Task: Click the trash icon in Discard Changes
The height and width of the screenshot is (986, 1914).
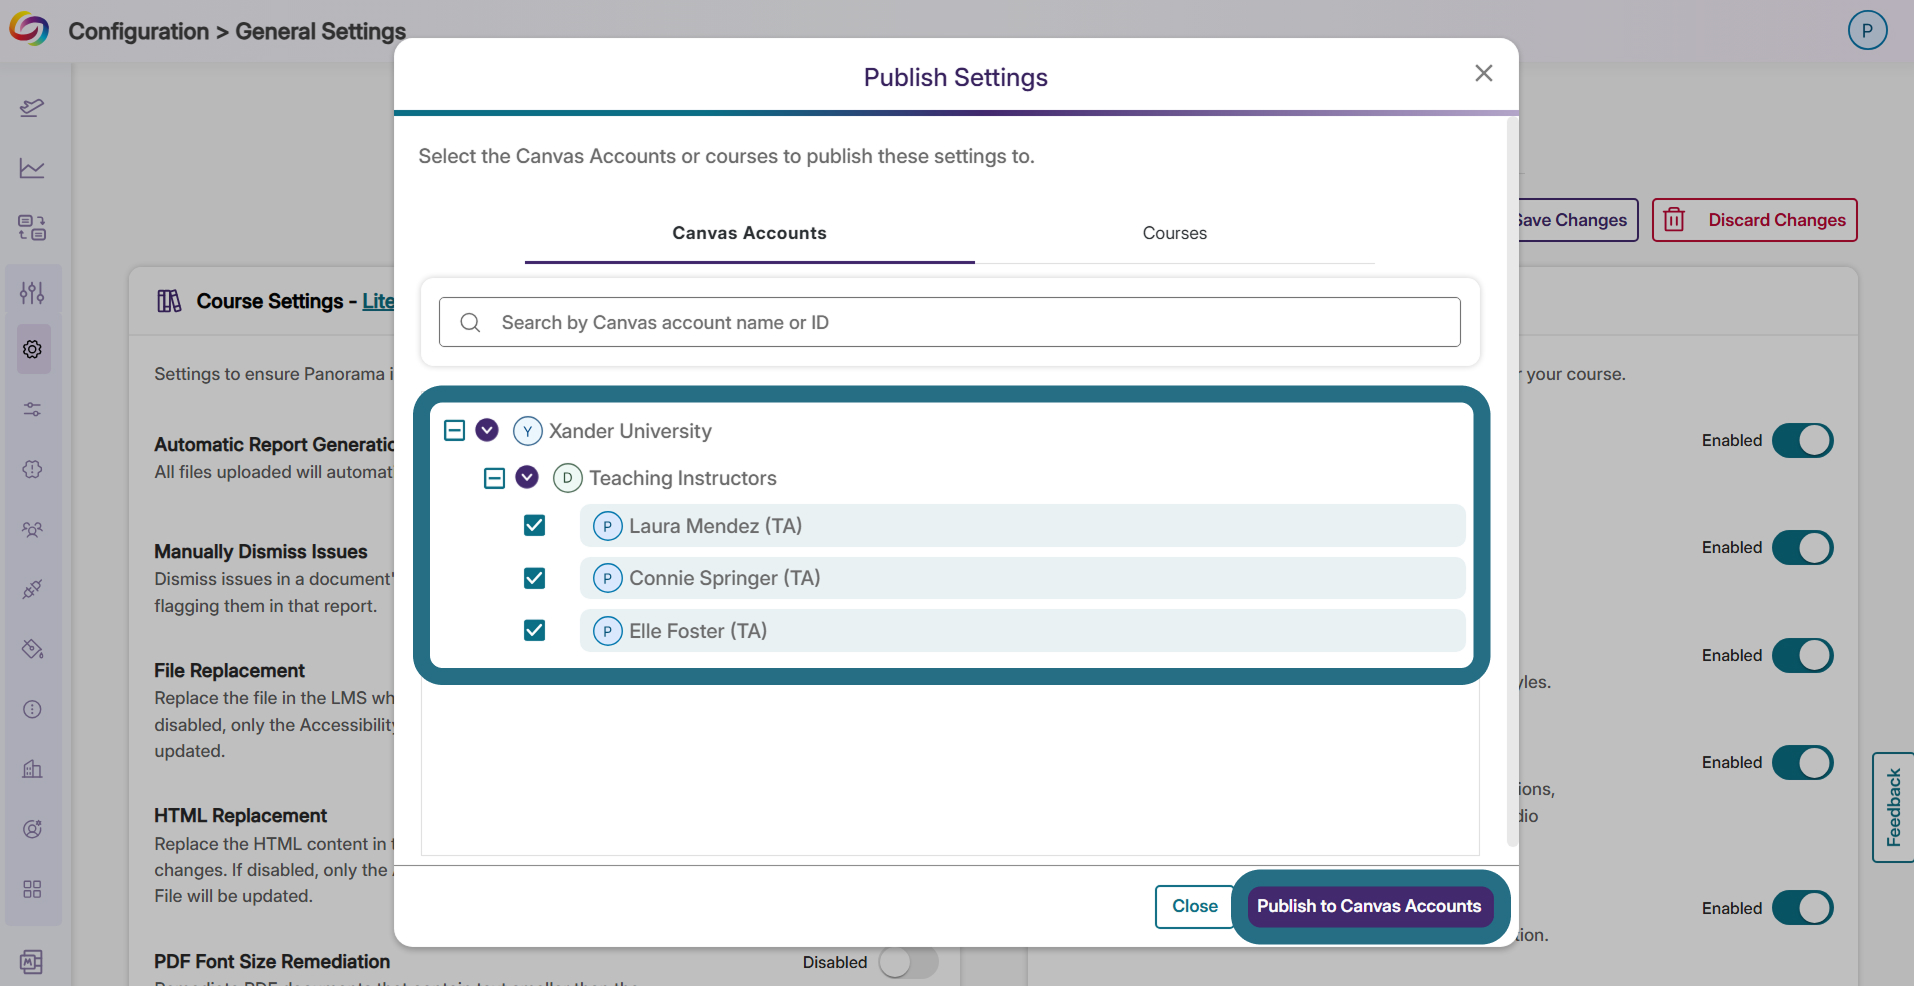Action: tap(1674, 220)
